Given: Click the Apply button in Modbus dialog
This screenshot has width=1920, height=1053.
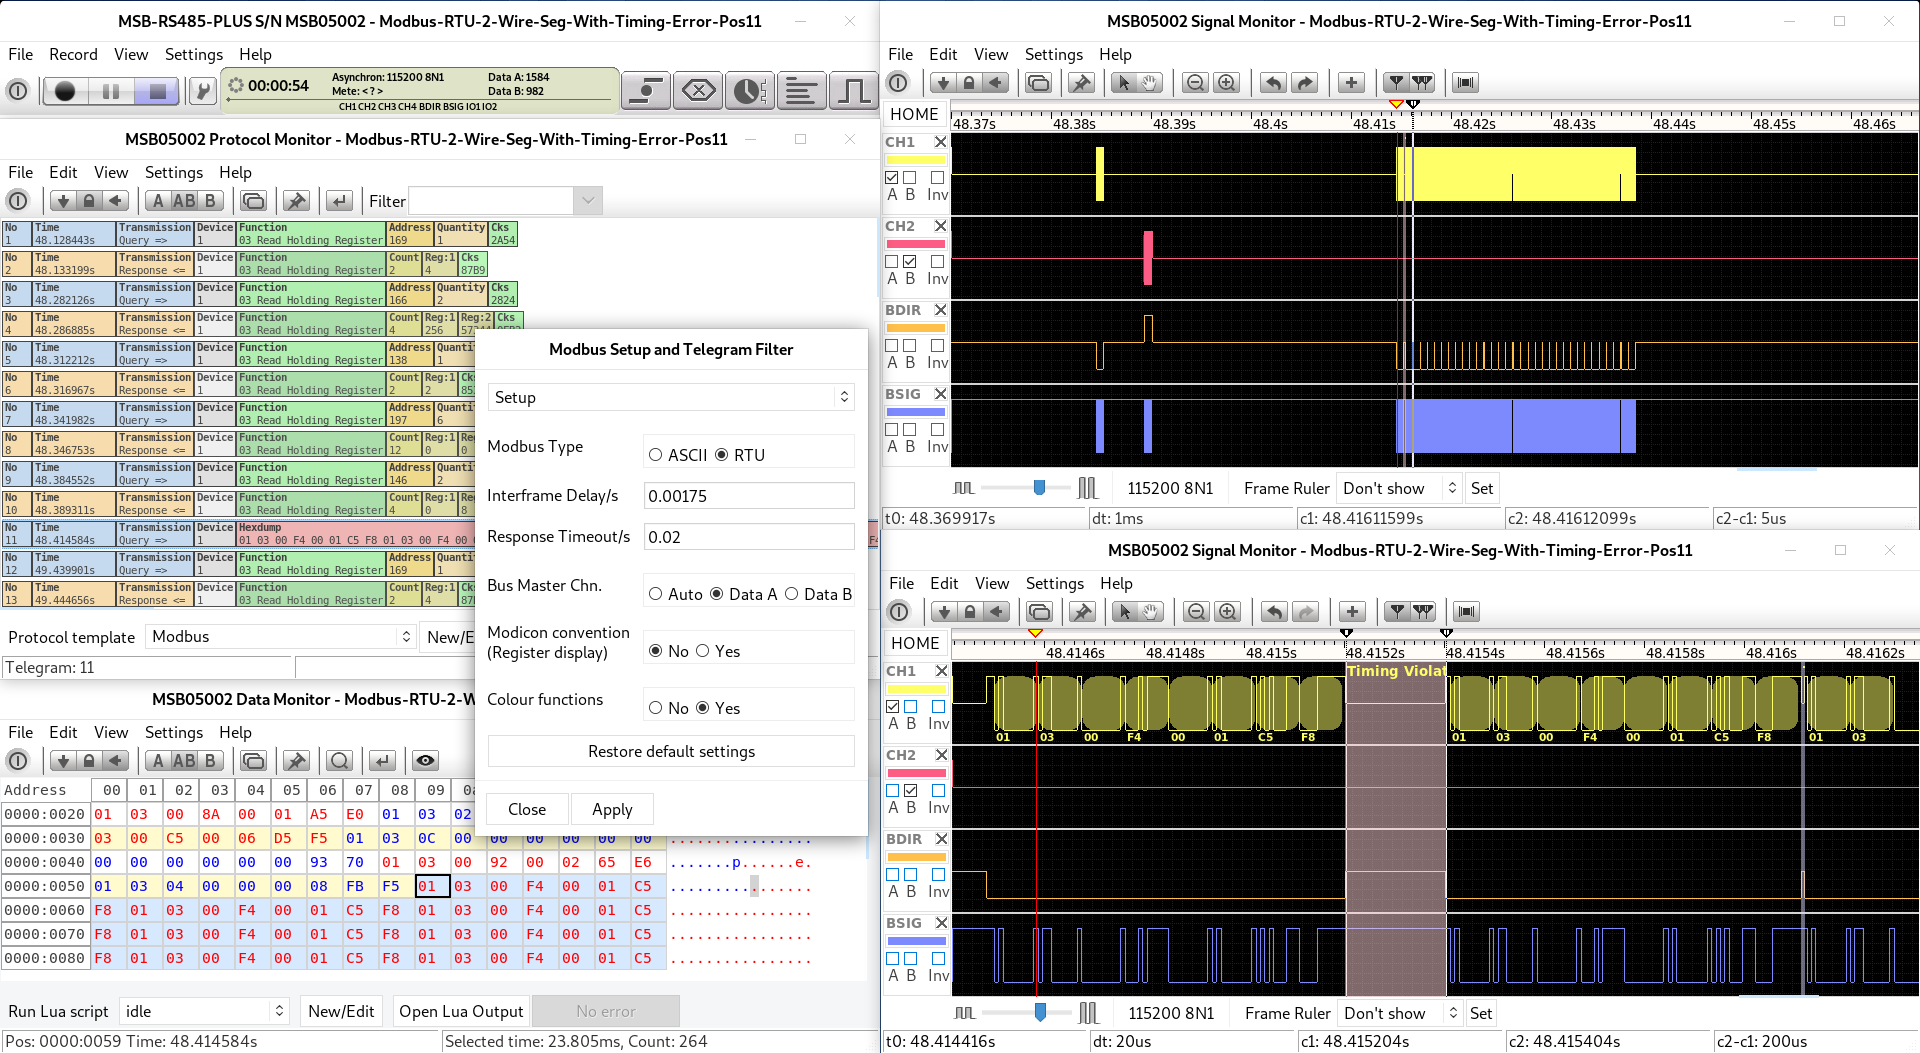Looking at the screenshot, I should tap(612, 810).
